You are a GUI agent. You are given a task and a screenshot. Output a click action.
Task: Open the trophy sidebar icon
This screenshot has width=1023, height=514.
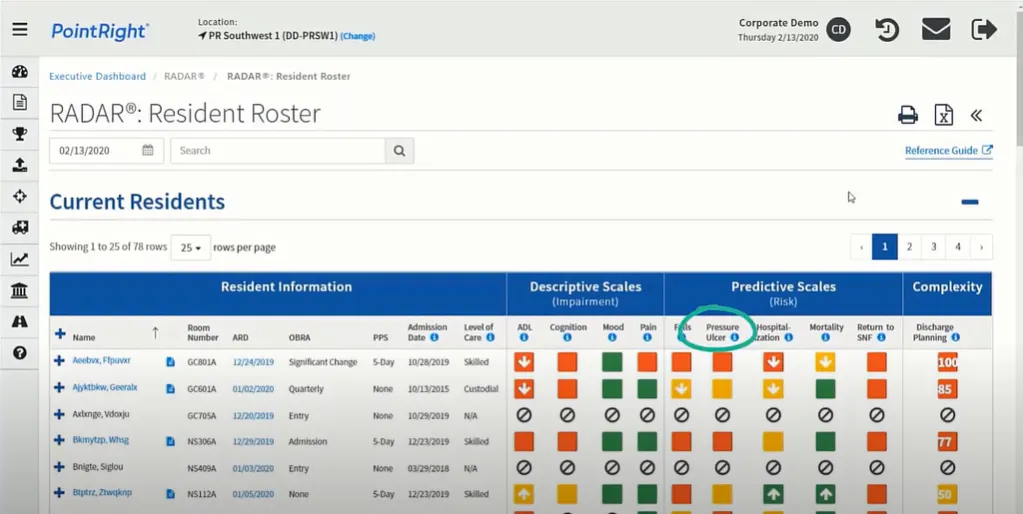[20, 134]
